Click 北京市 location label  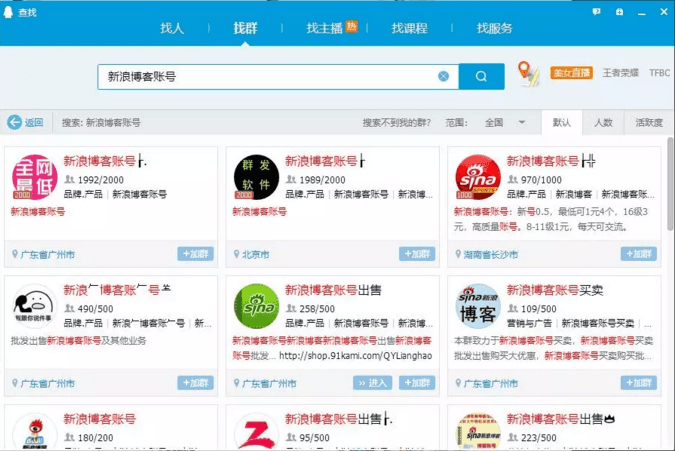click(x=256, y=254)
